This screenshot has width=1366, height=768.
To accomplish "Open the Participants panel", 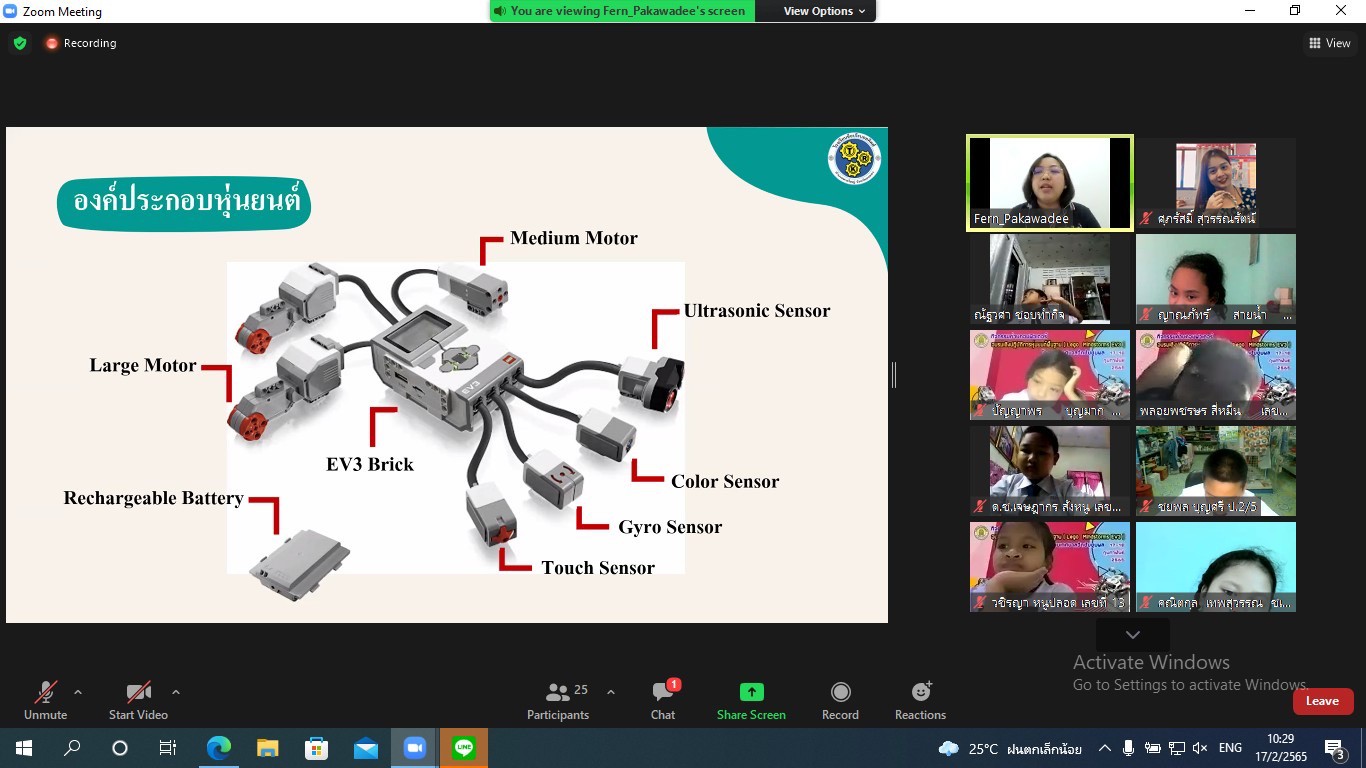I will click(x=558, y=700).
